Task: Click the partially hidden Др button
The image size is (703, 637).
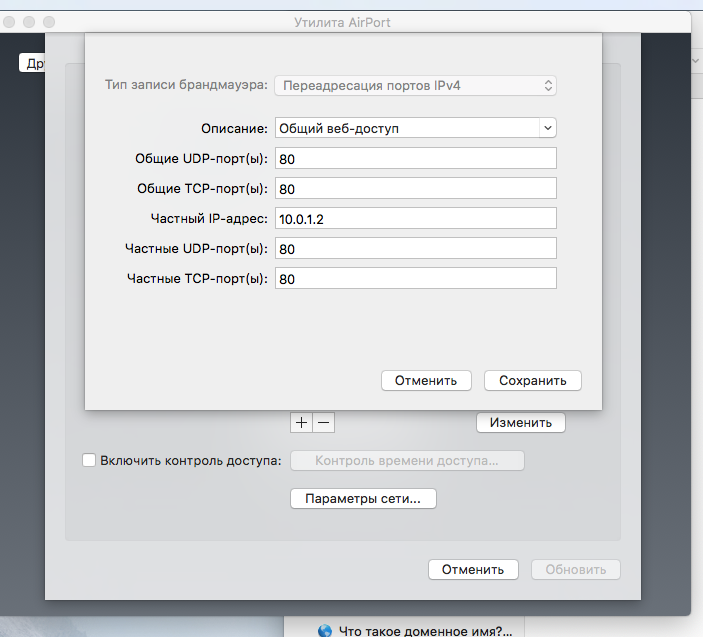Action: click(32, 63)
